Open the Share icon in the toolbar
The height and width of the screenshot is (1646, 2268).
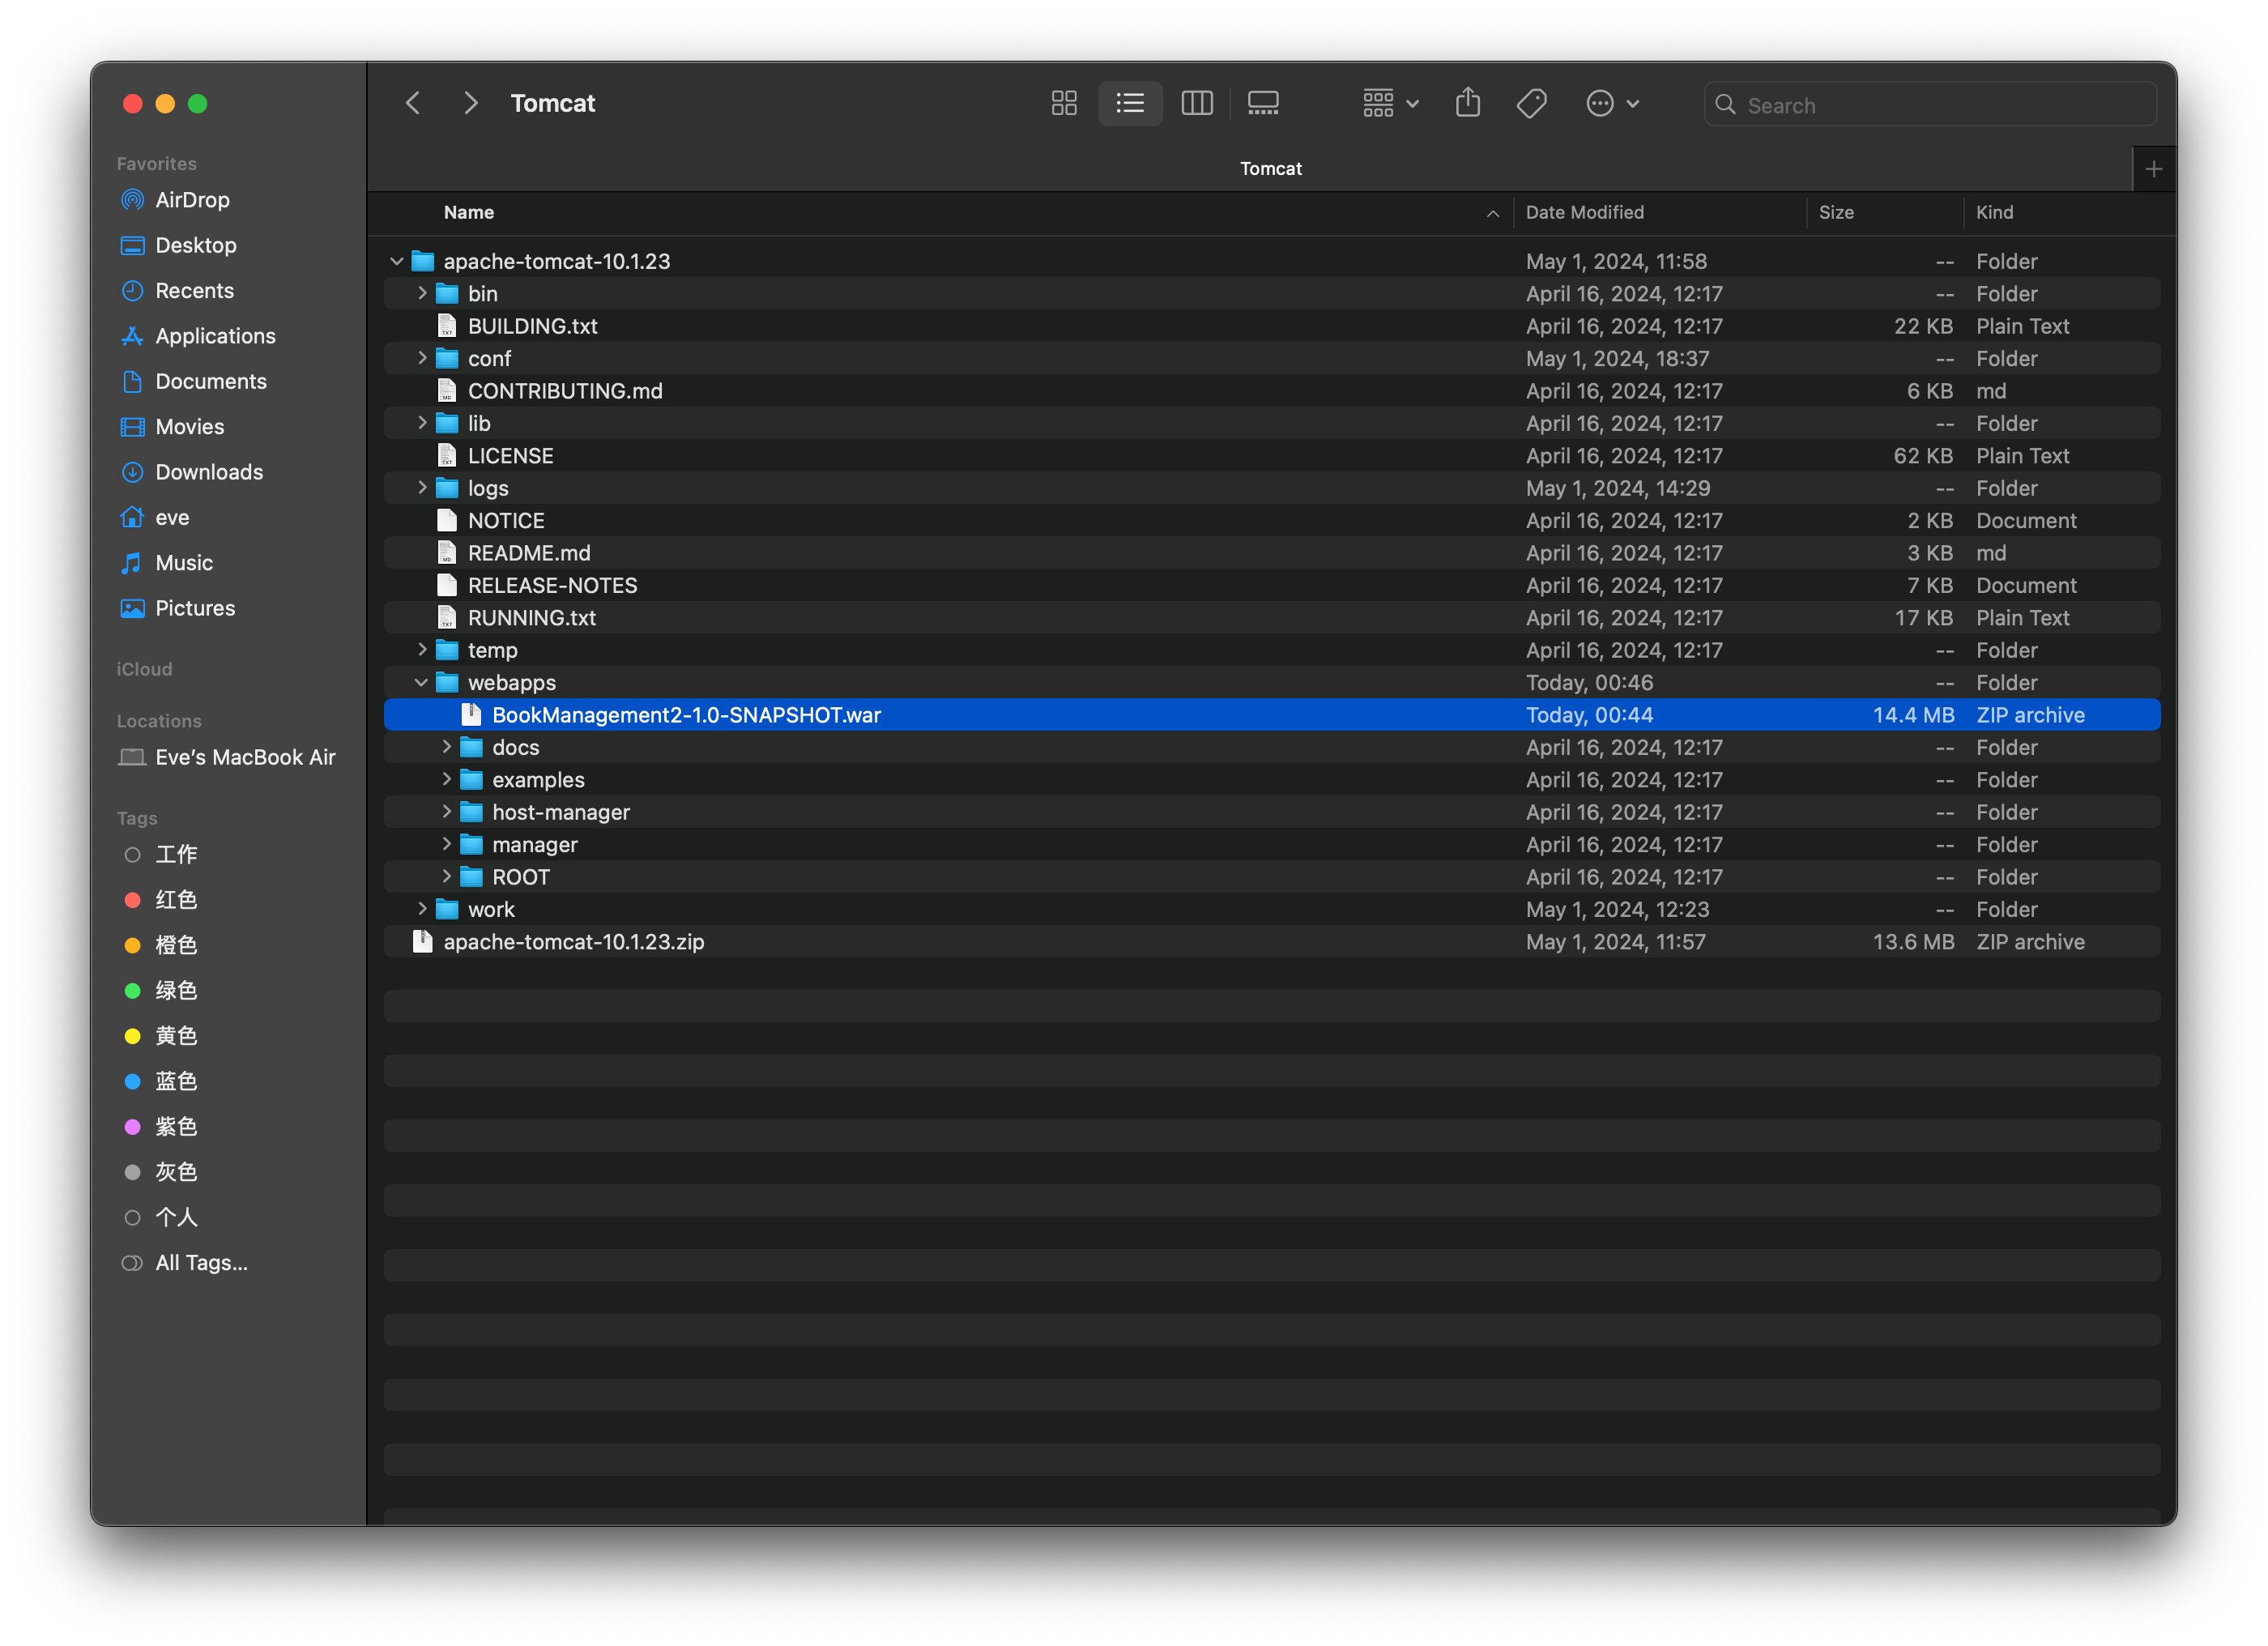tap(1467, 103)
